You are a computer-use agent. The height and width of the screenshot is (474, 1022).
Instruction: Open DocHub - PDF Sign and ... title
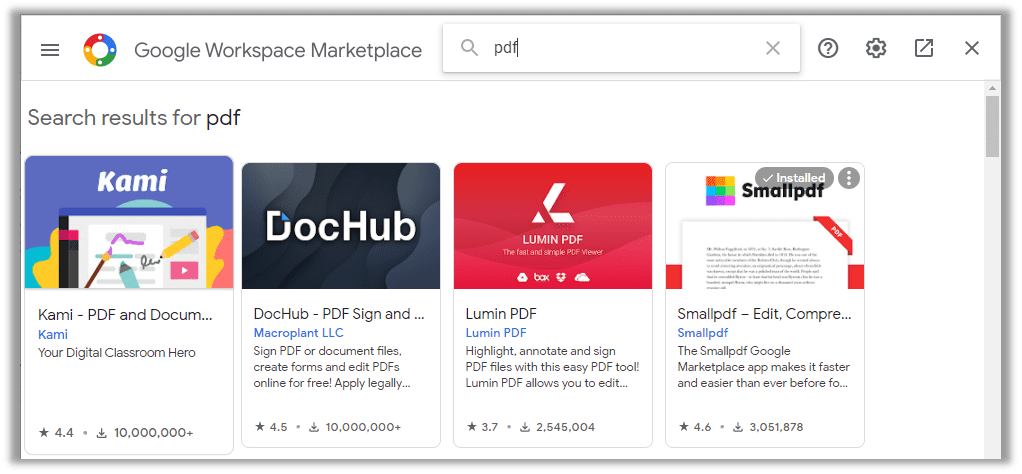(339, 314)
